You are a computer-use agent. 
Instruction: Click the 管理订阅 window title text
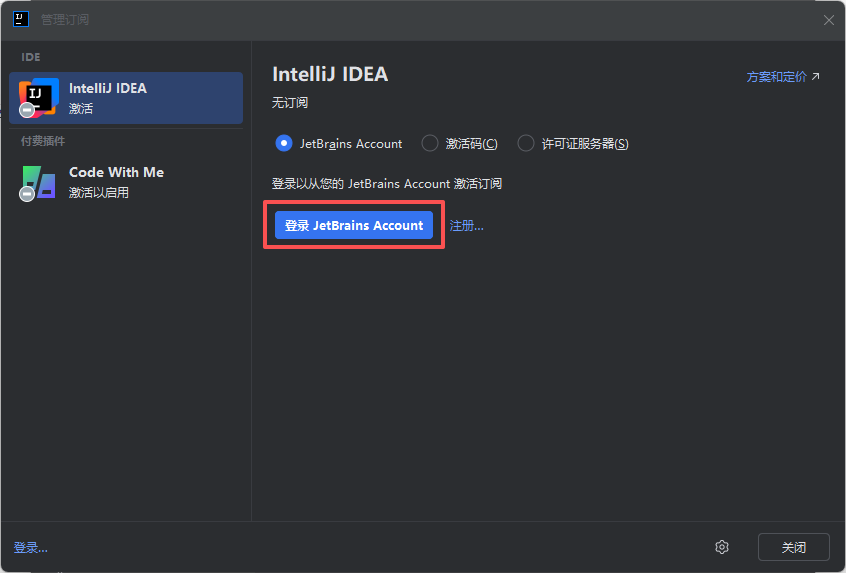[x=65, y=19]
